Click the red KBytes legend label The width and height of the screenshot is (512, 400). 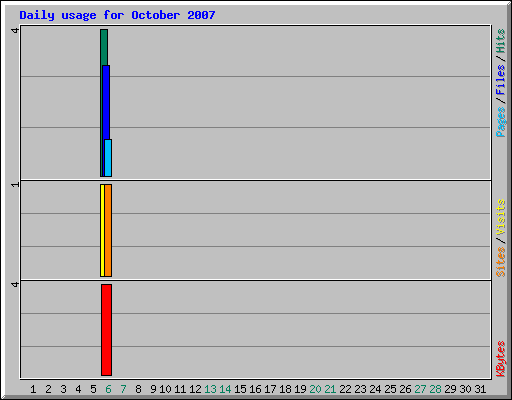click(x=501, y=359)
